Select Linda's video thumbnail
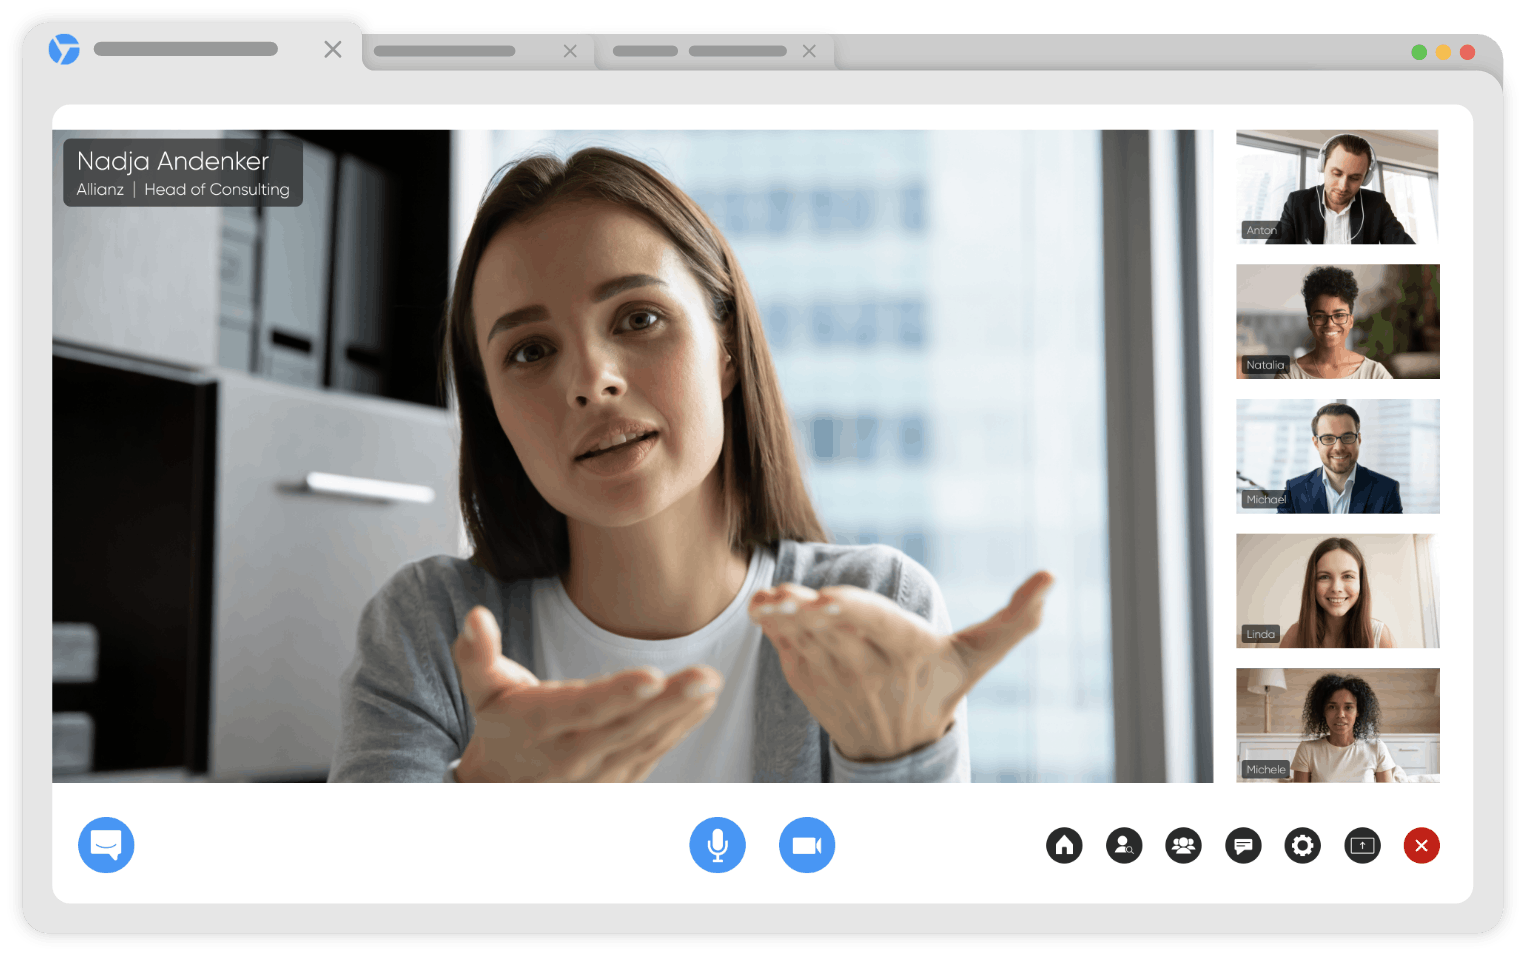This screenshot has width=1526, height=956. click(1338, 591)
